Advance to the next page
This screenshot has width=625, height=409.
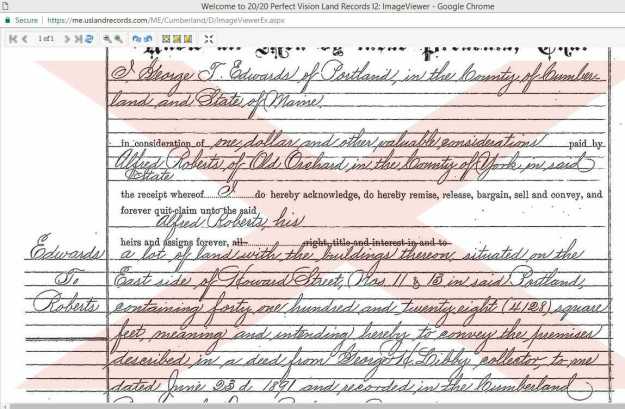67,38
